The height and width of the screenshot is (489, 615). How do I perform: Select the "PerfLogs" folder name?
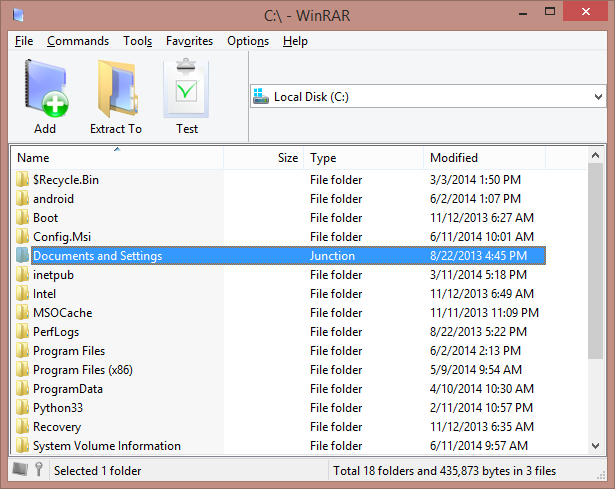pos(56,332)
